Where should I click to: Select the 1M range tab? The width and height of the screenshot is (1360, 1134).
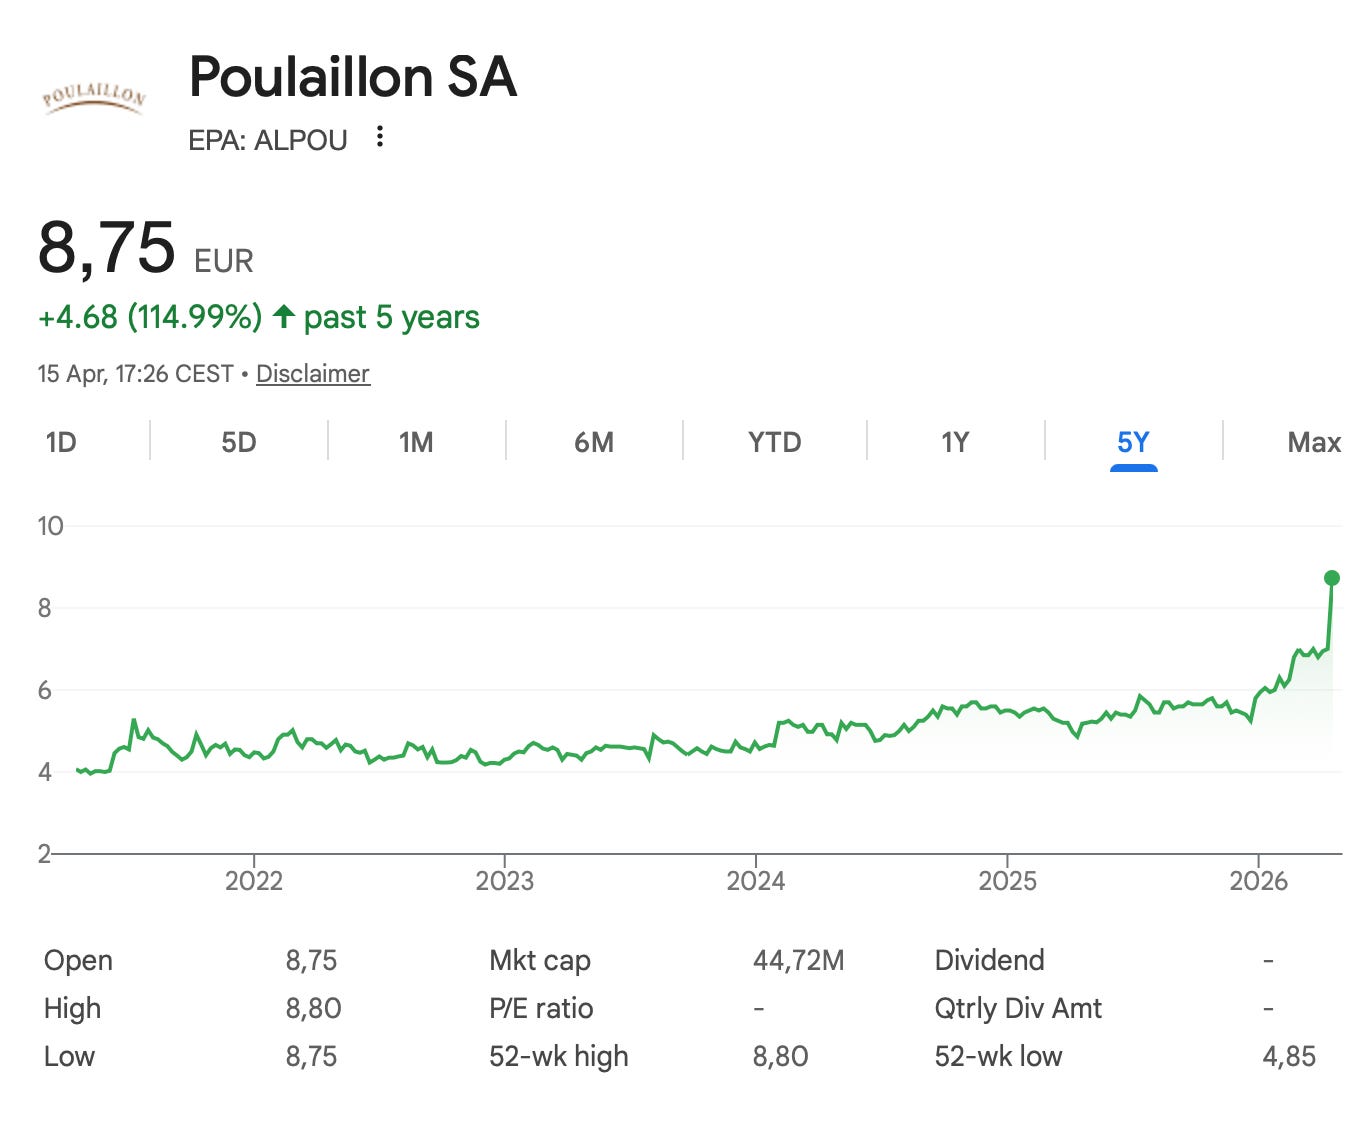pos(416,442)
